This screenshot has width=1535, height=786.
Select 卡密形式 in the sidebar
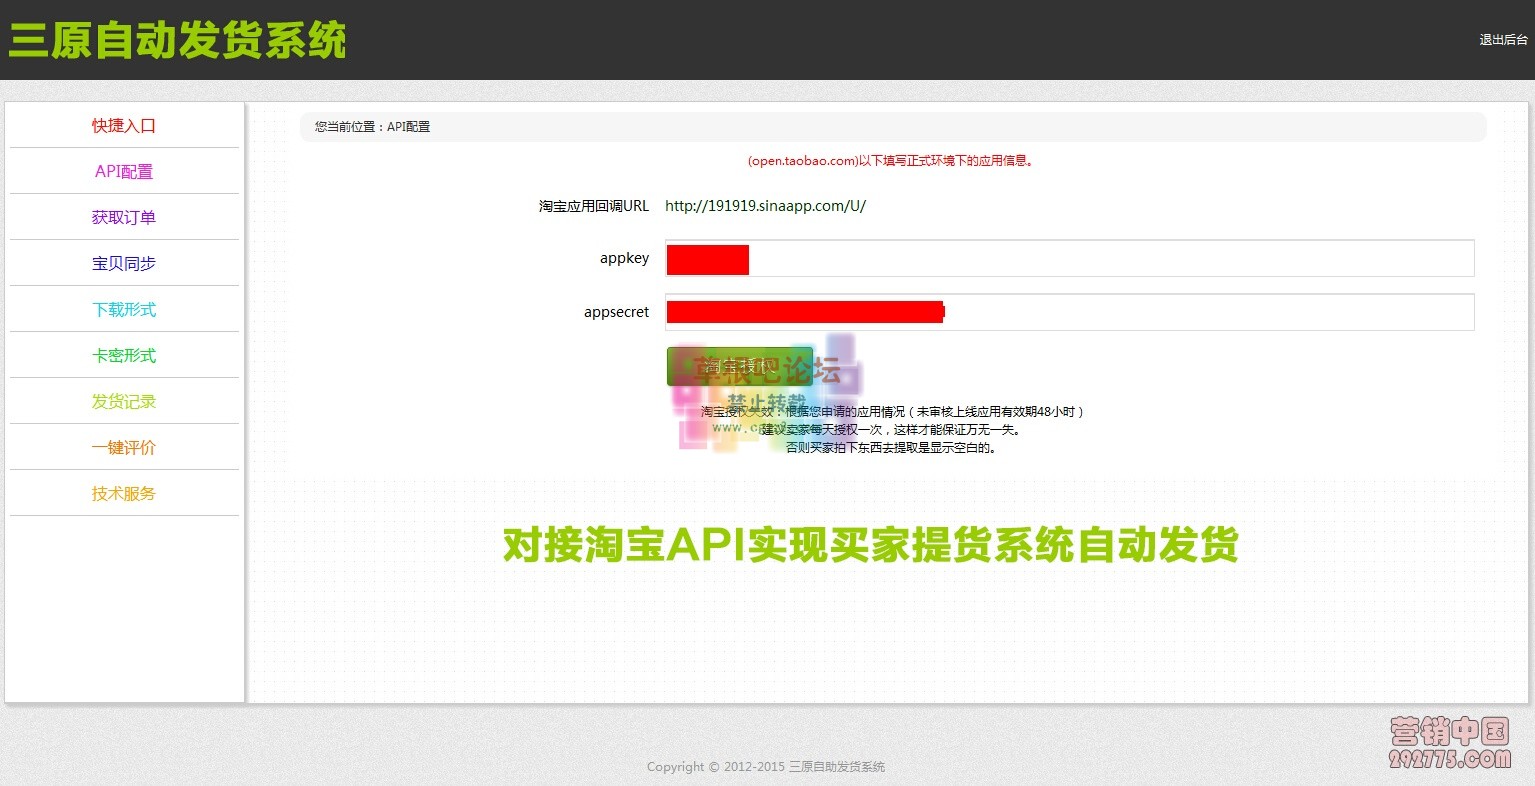point(123,355)
